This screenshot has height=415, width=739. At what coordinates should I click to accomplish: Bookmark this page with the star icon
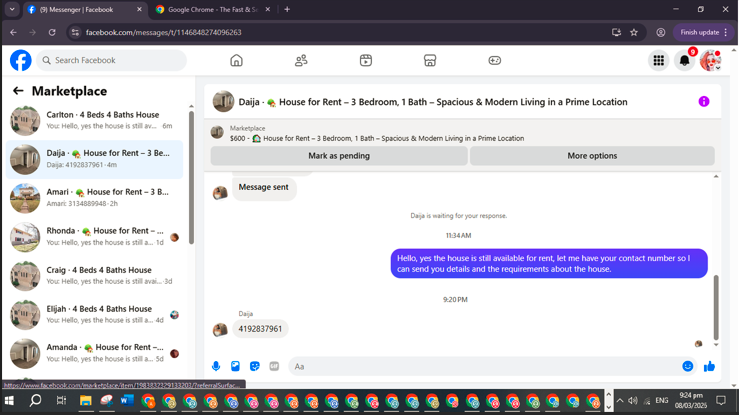coord(634,33)
